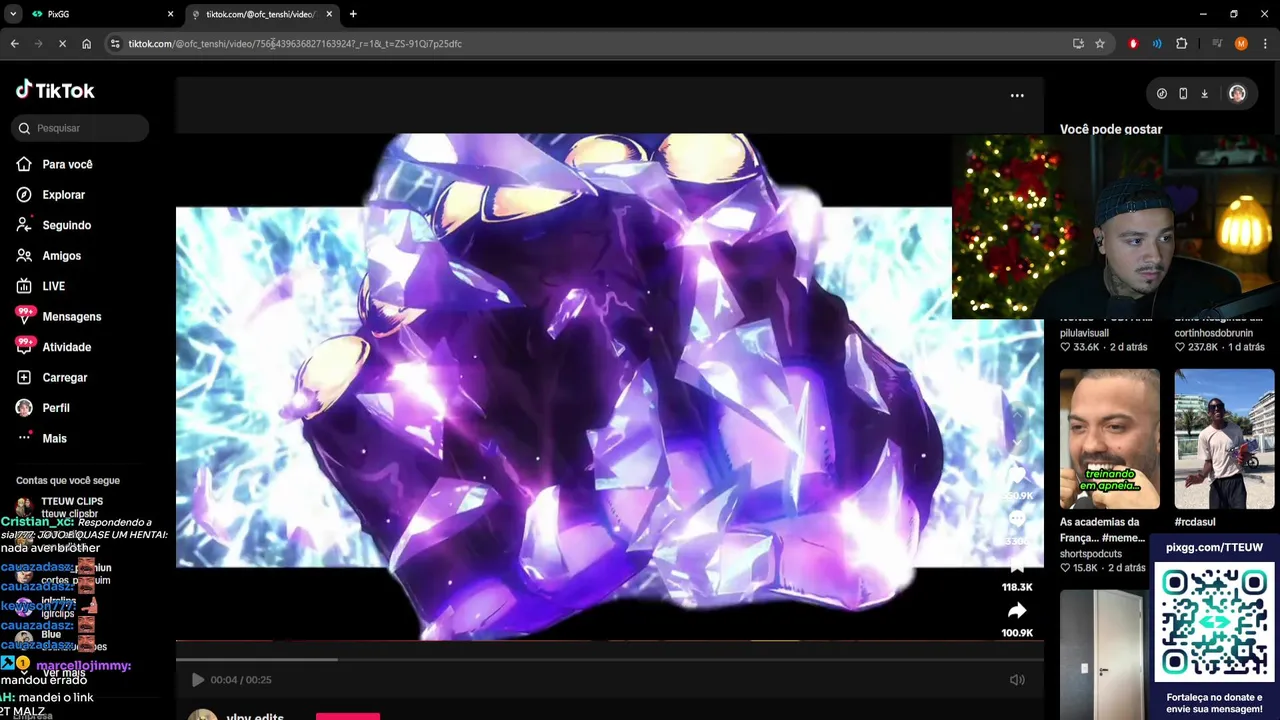Open media control icon in toolbar
The height and width of the screenshot is (720, 1280).
(x=1217, y=44)
